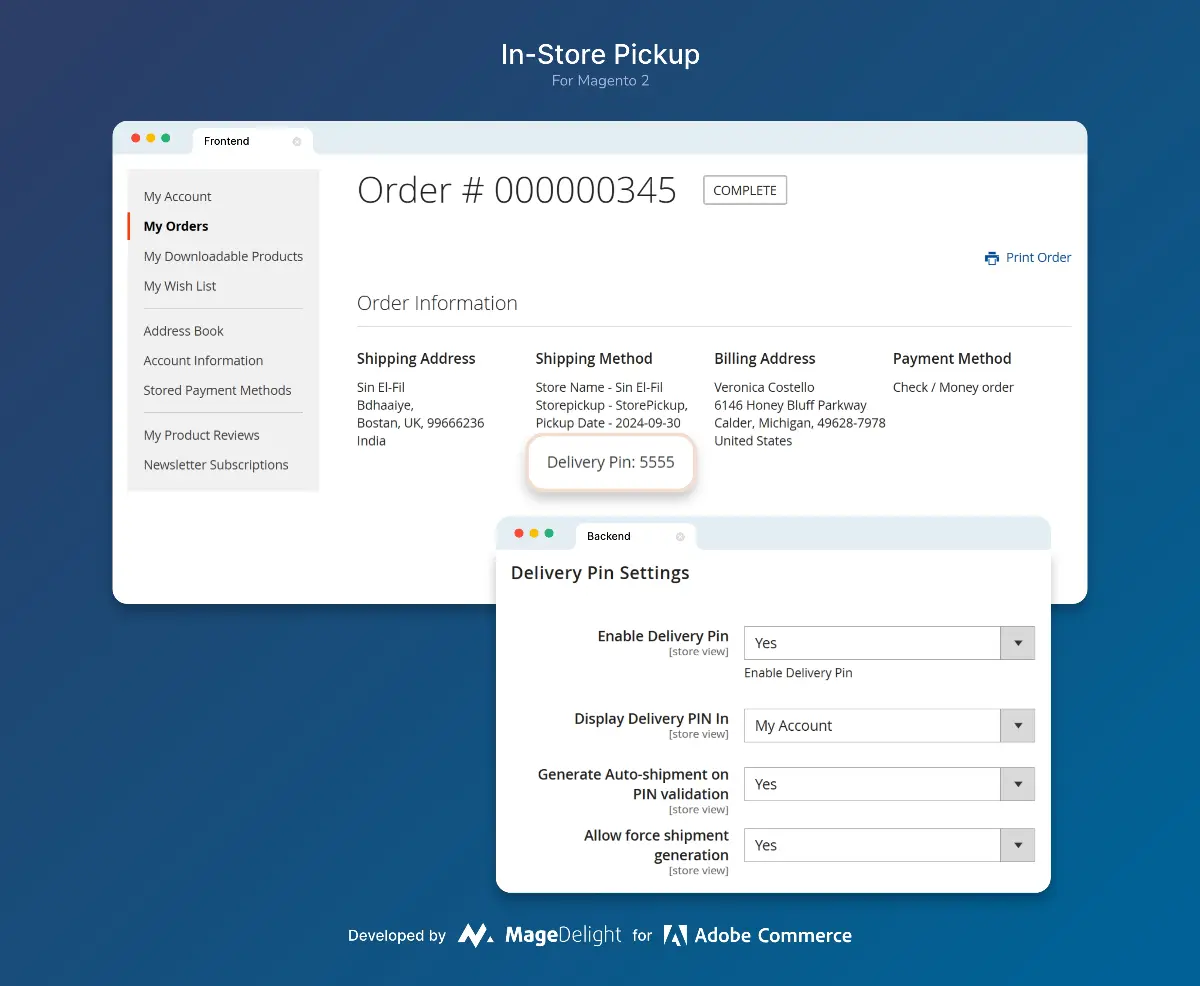The width and height of the screenshot is (1200, 986).
Task: Go to My Downloadable Products
Action: pyautogui.click(x=223, y=257)
